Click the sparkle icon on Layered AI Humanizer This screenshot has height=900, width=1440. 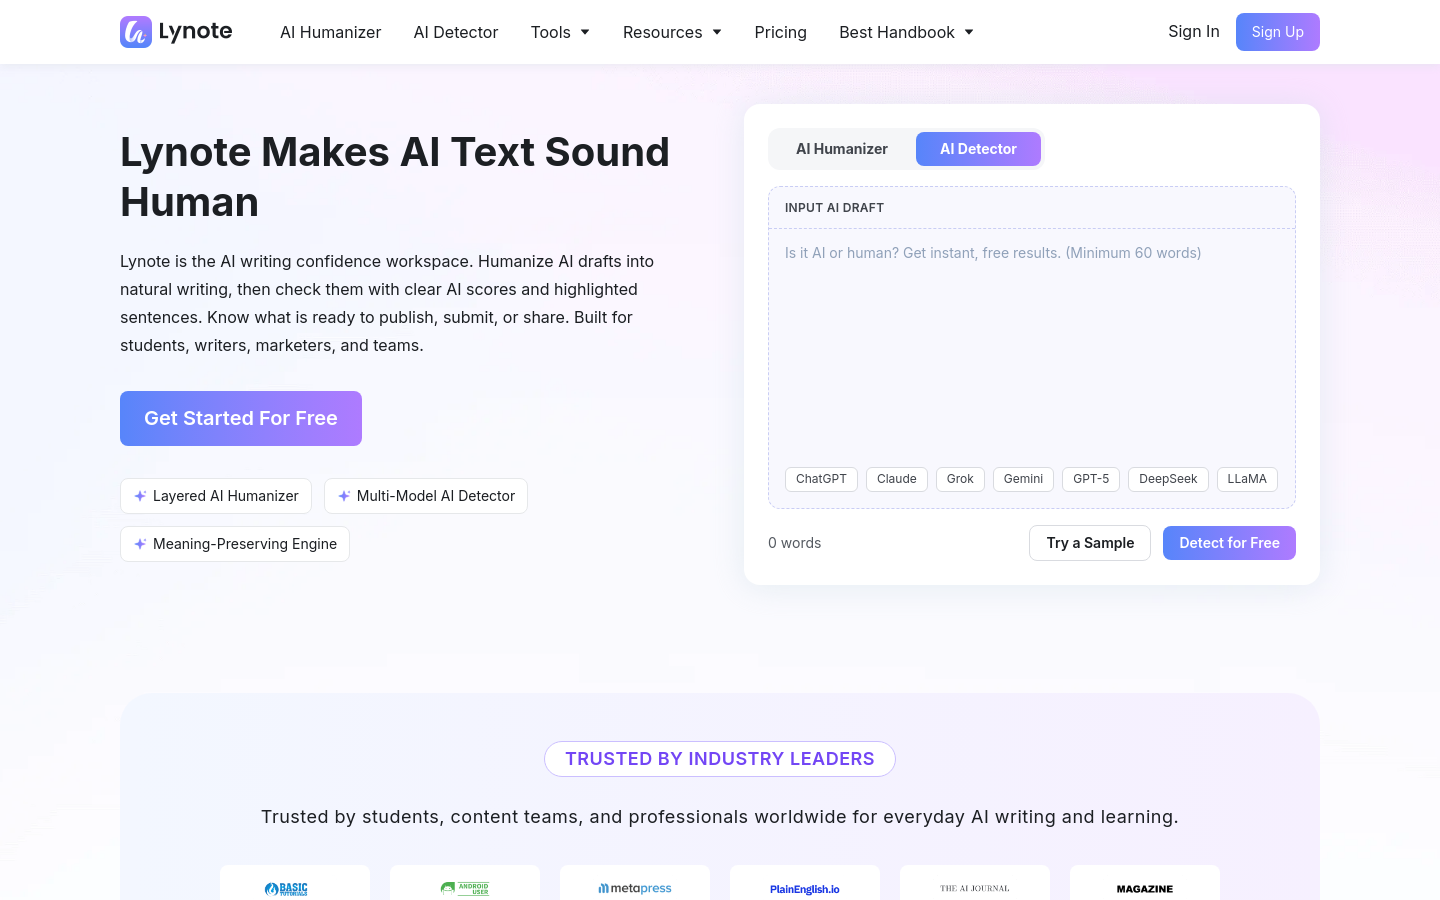pyautogui.click(x=140, y=496)
